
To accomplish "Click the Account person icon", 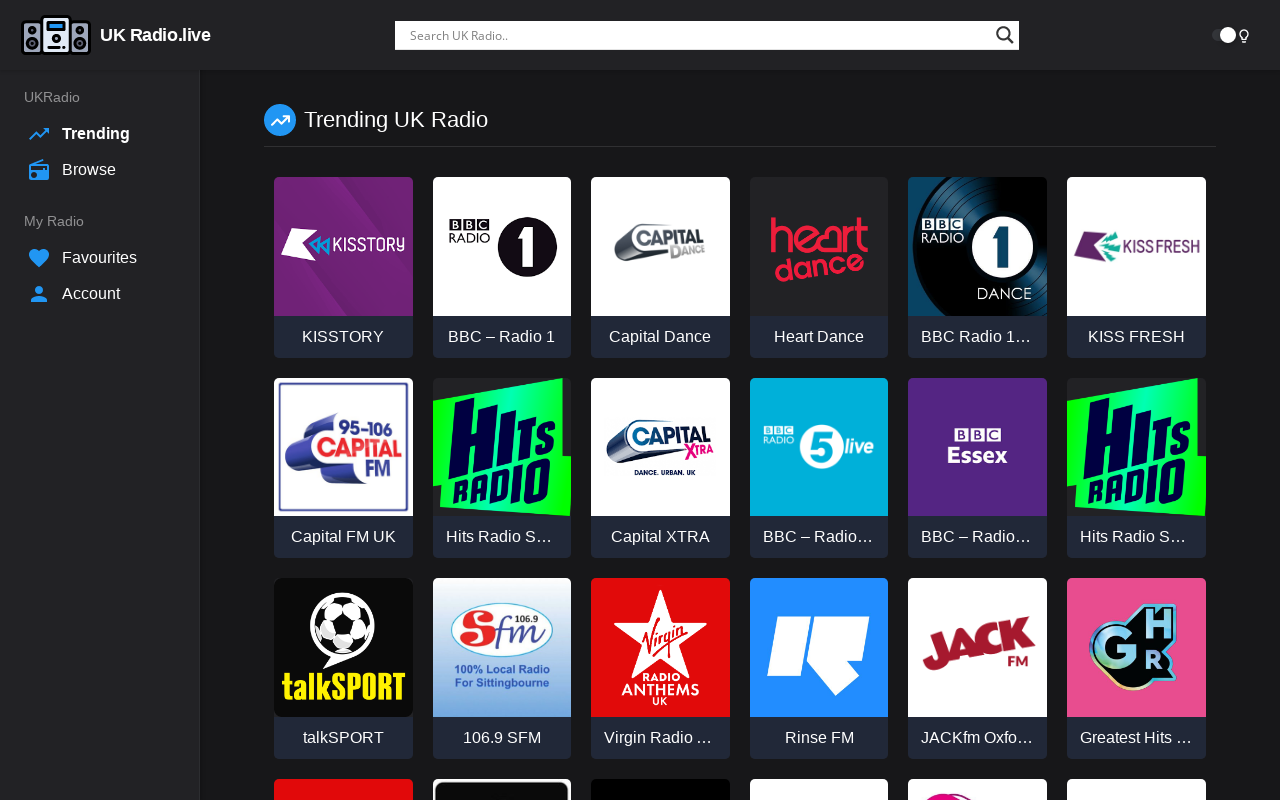I will [x=39, y=294].
